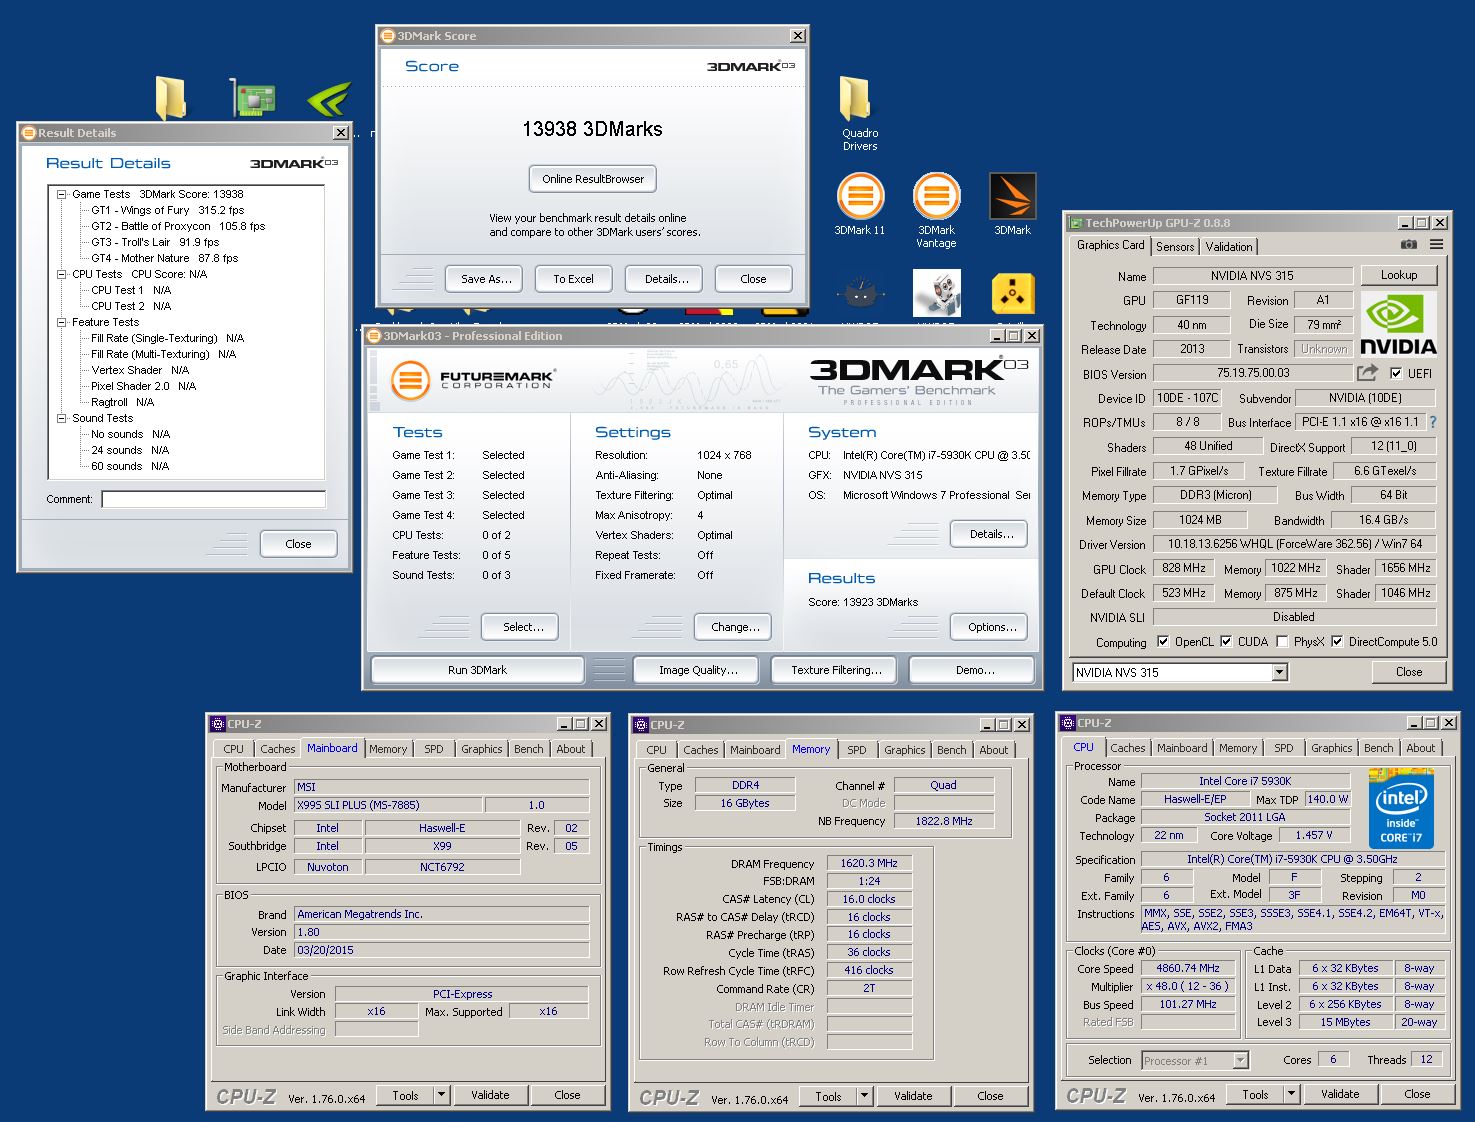This screenshot has width=1475, height=1122.
Task: Toggle the CUDA checkbox
Action: click(x=1226, y=642)
